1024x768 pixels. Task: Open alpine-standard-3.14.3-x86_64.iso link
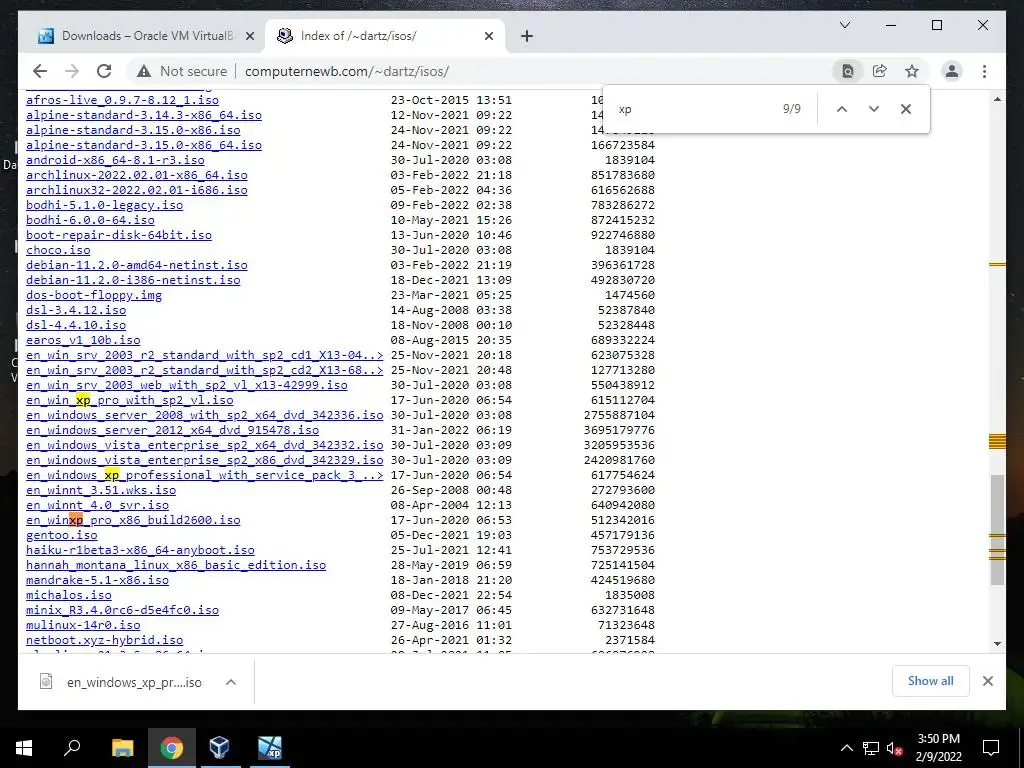[x=144, y=115]
